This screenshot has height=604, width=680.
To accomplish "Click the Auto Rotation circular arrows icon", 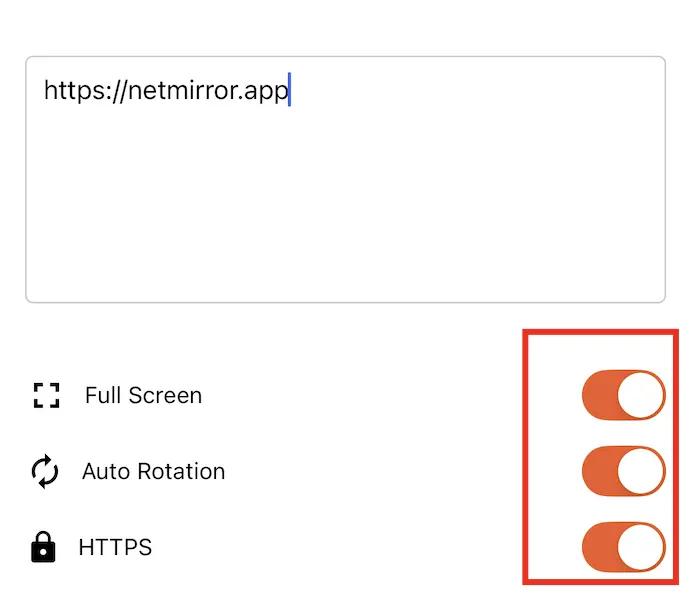I will pos(45,471).
